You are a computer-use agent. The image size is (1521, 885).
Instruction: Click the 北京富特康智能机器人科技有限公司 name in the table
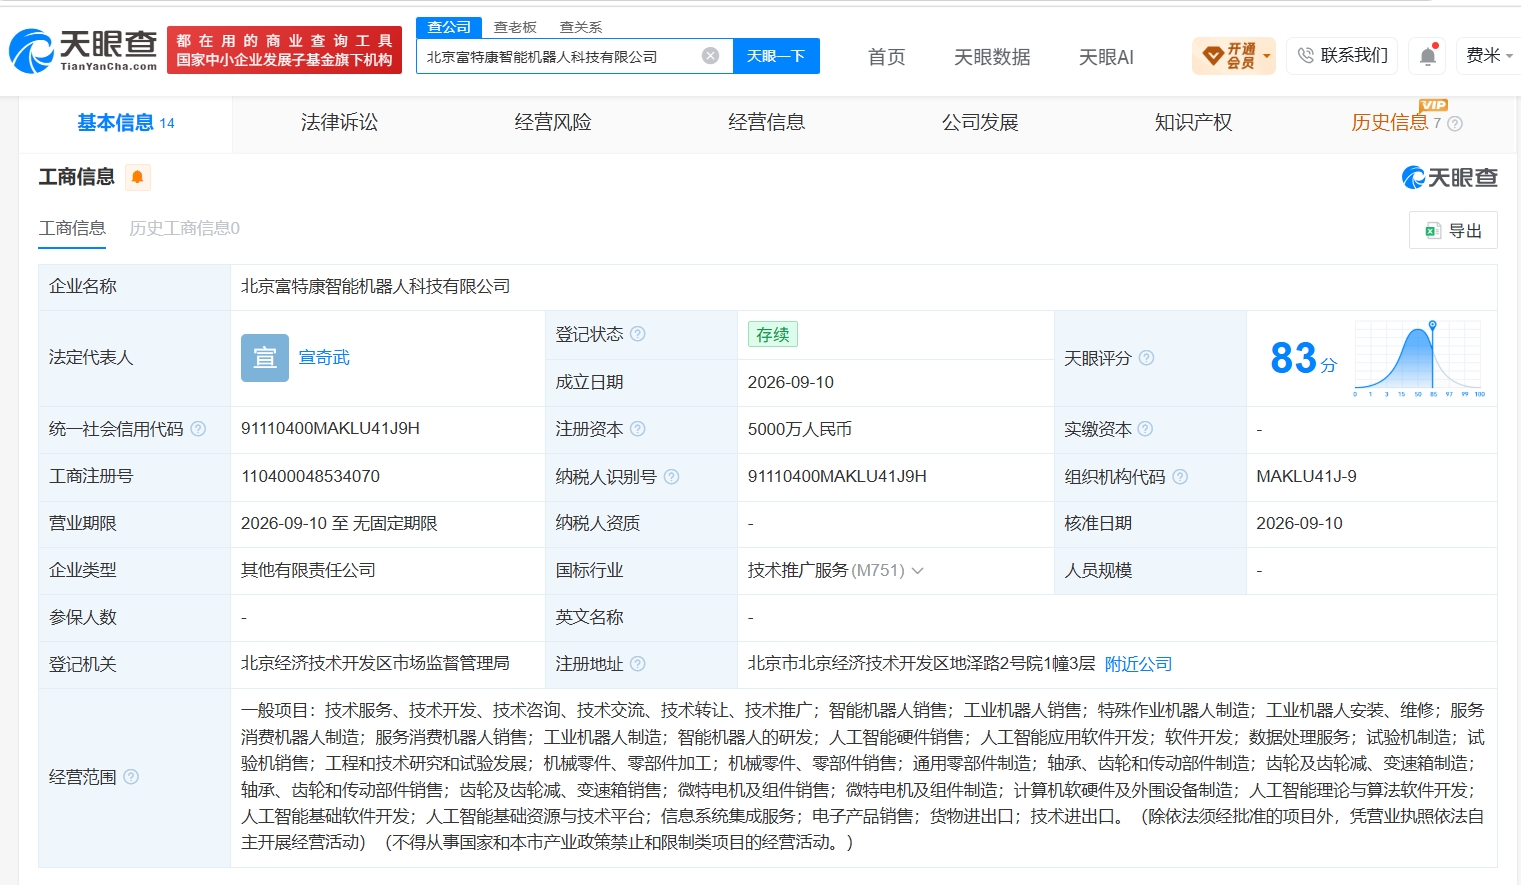point(375,287)
